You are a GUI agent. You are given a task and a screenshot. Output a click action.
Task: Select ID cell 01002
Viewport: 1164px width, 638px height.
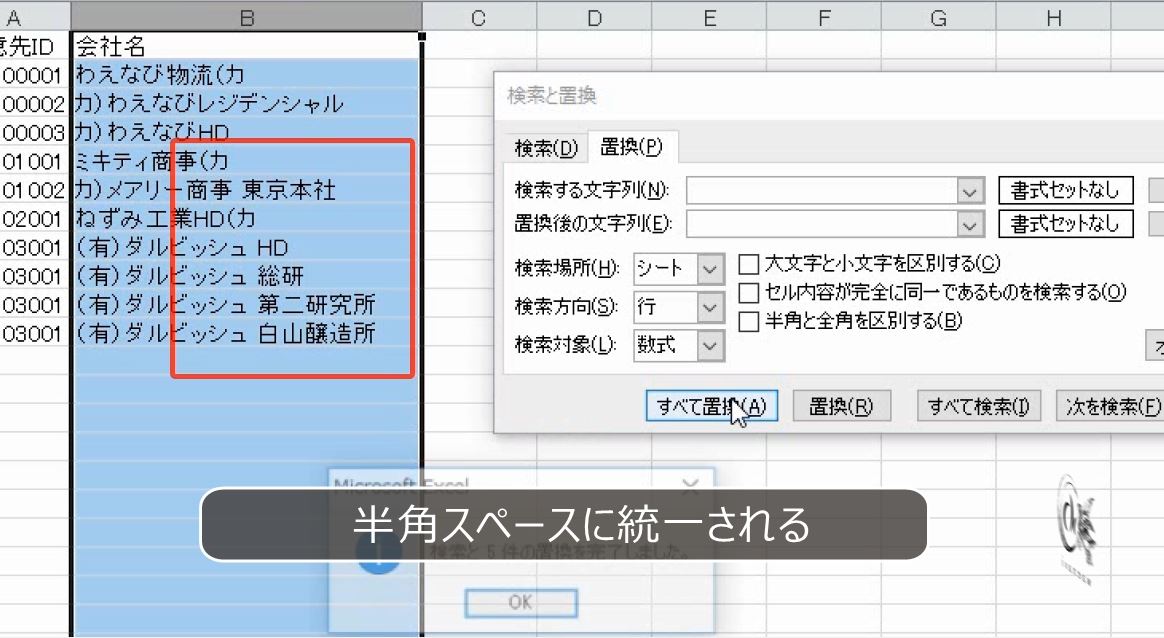(34, 189)
